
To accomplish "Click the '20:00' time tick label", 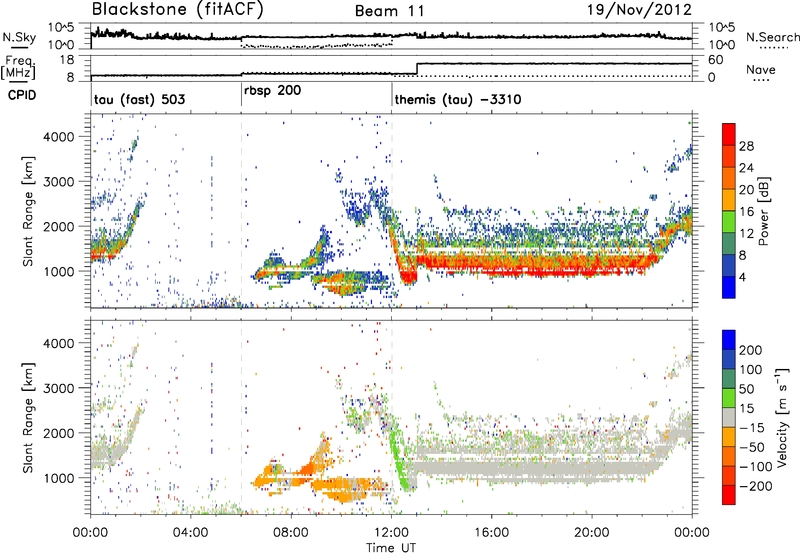I will click(591, 533).
